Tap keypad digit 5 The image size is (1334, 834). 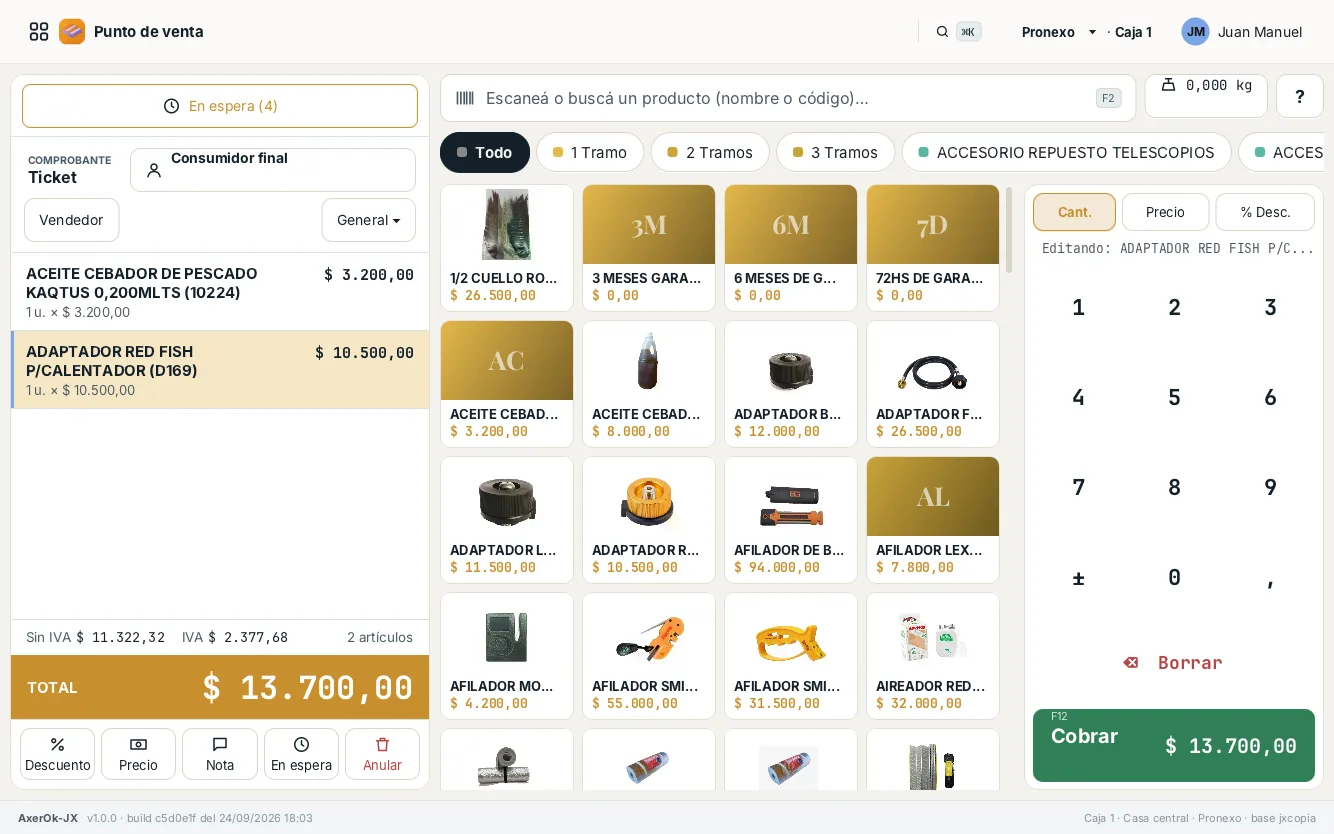click(1174, 397)
